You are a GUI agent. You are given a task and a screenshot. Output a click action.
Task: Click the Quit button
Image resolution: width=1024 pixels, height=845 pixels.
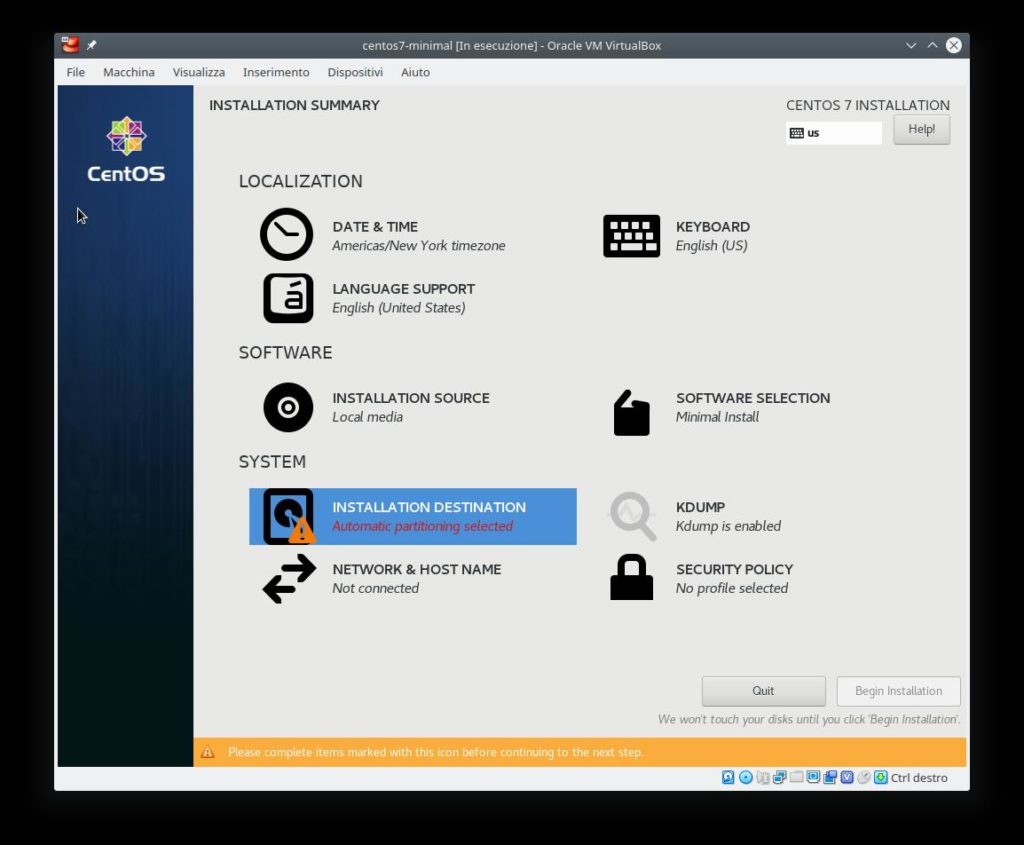[763, 690]
